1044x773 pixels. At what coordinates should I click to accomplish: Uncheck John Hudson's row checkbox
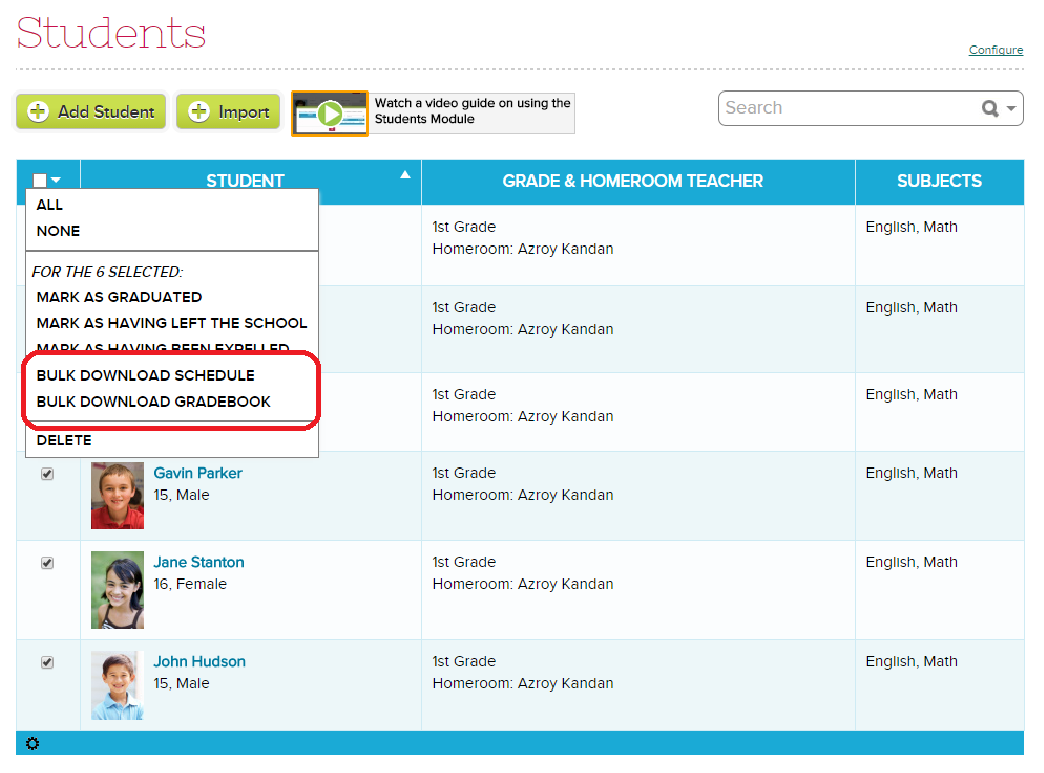47,662
